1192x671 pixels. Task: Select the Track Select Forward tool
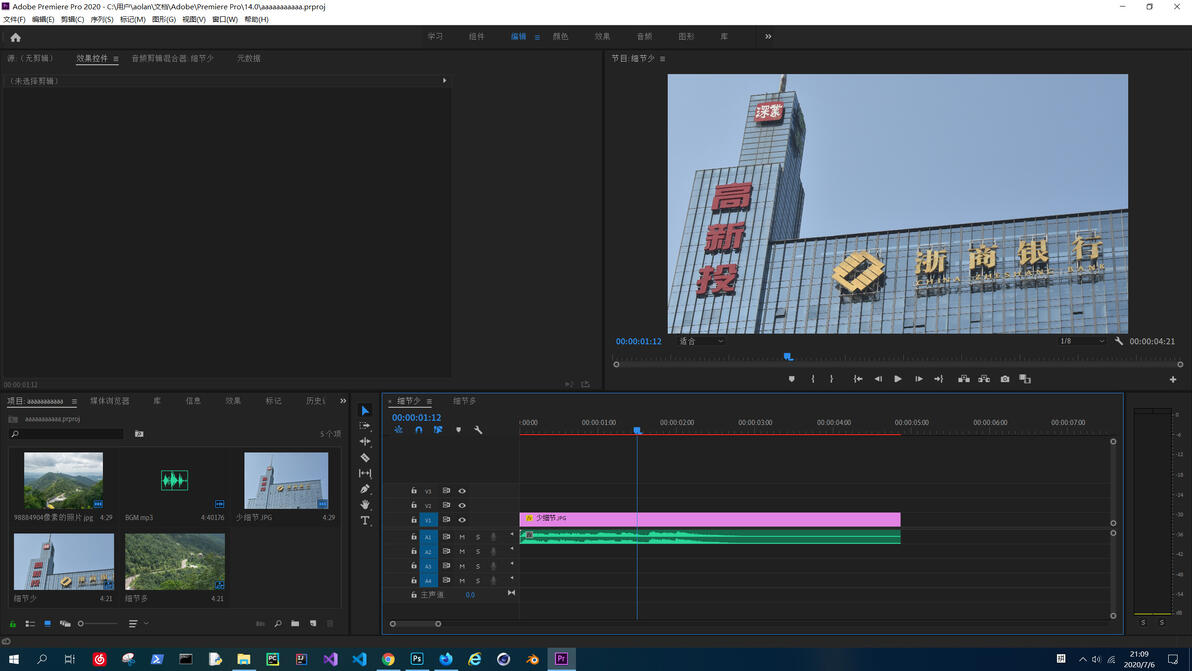[x=365, y=426]
